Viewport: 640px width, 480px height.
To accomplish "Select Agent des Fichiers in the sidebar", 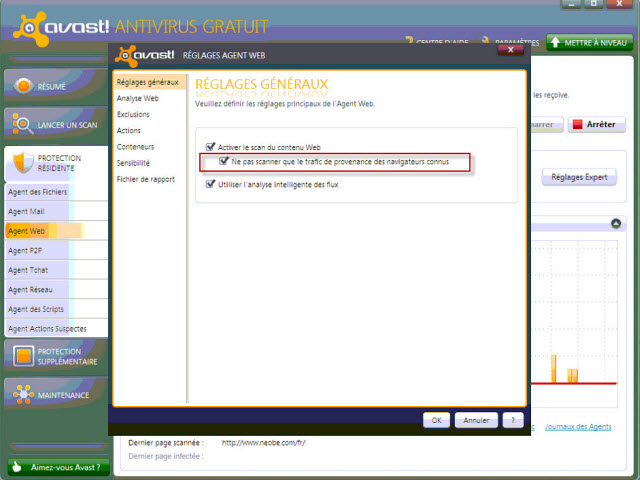I will coord(56,192).
